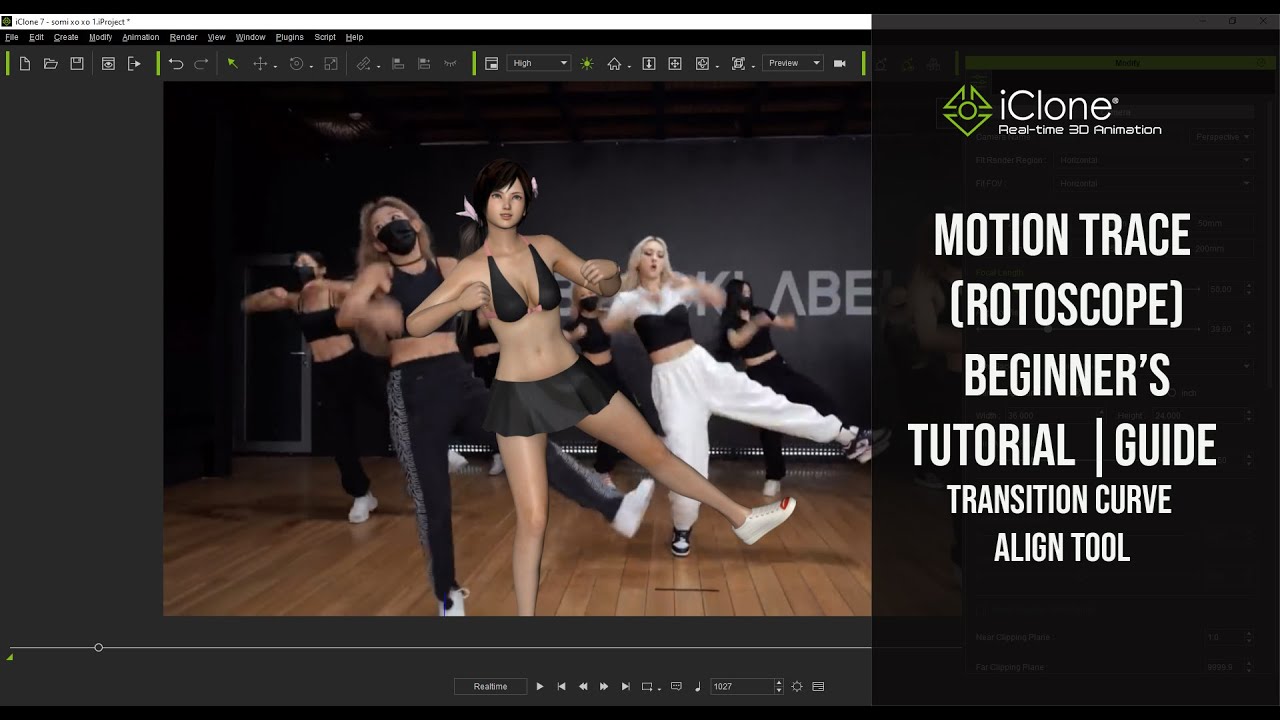Click the Realtime button

click(x=490, y=687)
